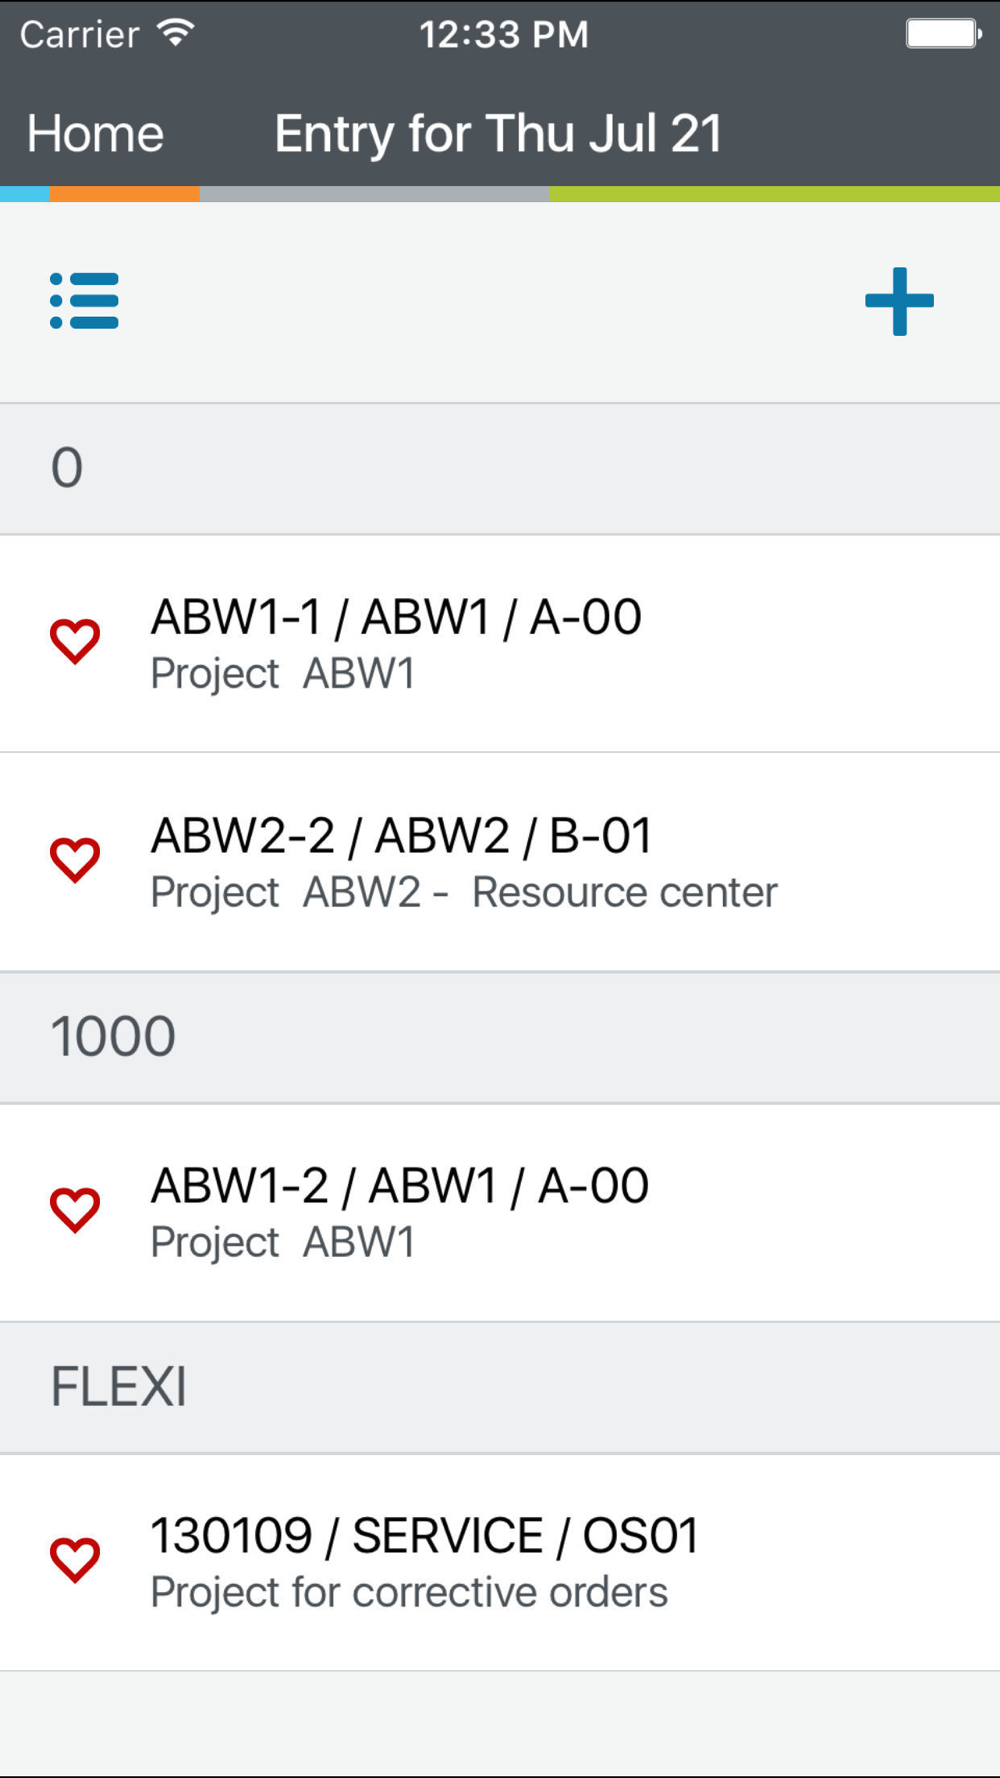
Task: Toggle favorite heart for ABW2-2 entry
Action: (75, 860)
